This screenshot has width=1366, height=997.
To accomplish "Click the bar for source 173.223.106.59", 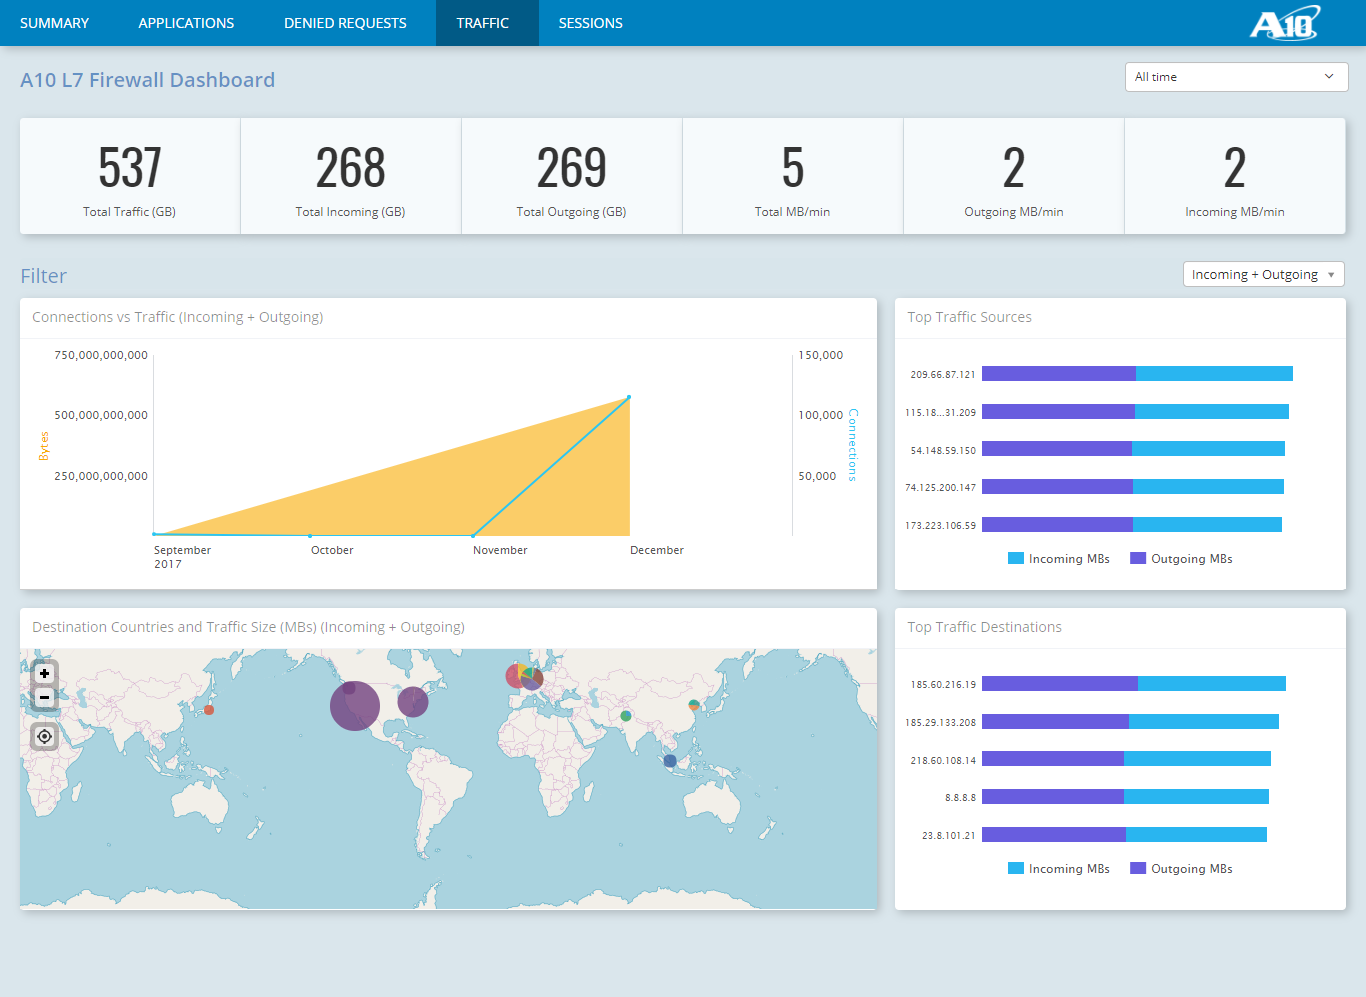I will point(1132,524).
